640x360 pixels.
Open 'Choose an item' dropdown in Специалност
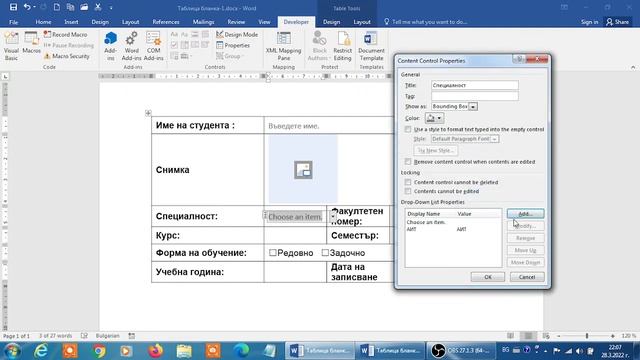click(333, 217)
